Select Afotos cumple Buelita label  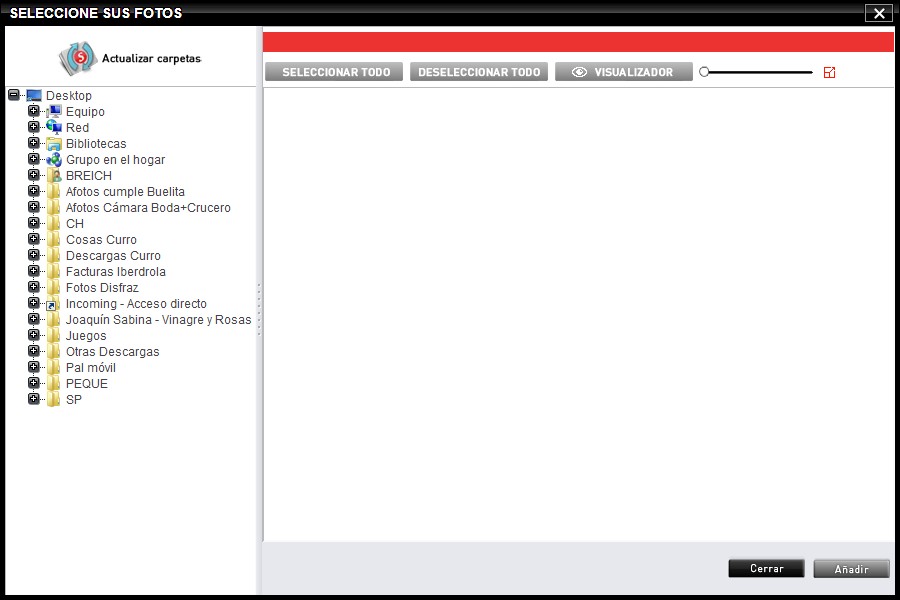(x=125, y=192)
